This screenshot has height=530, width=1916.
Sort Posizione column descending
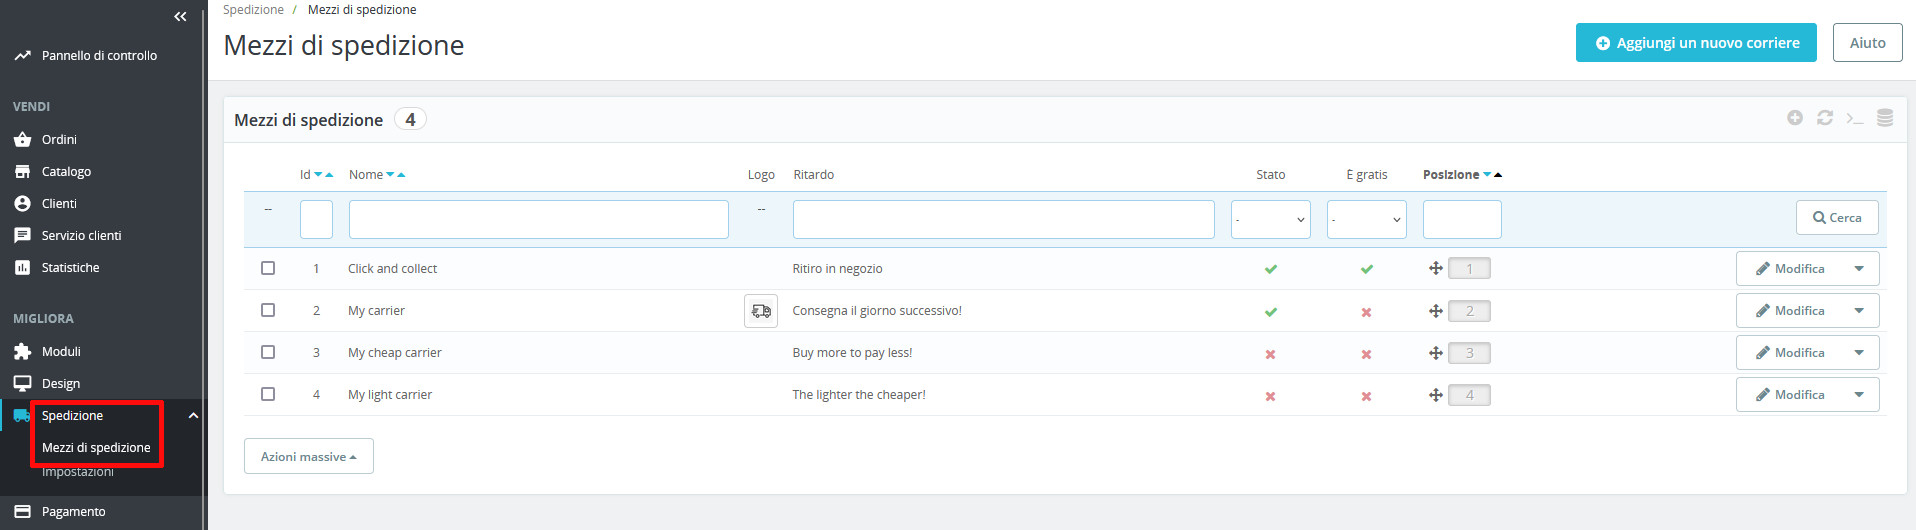click(x=1487, y=175)
